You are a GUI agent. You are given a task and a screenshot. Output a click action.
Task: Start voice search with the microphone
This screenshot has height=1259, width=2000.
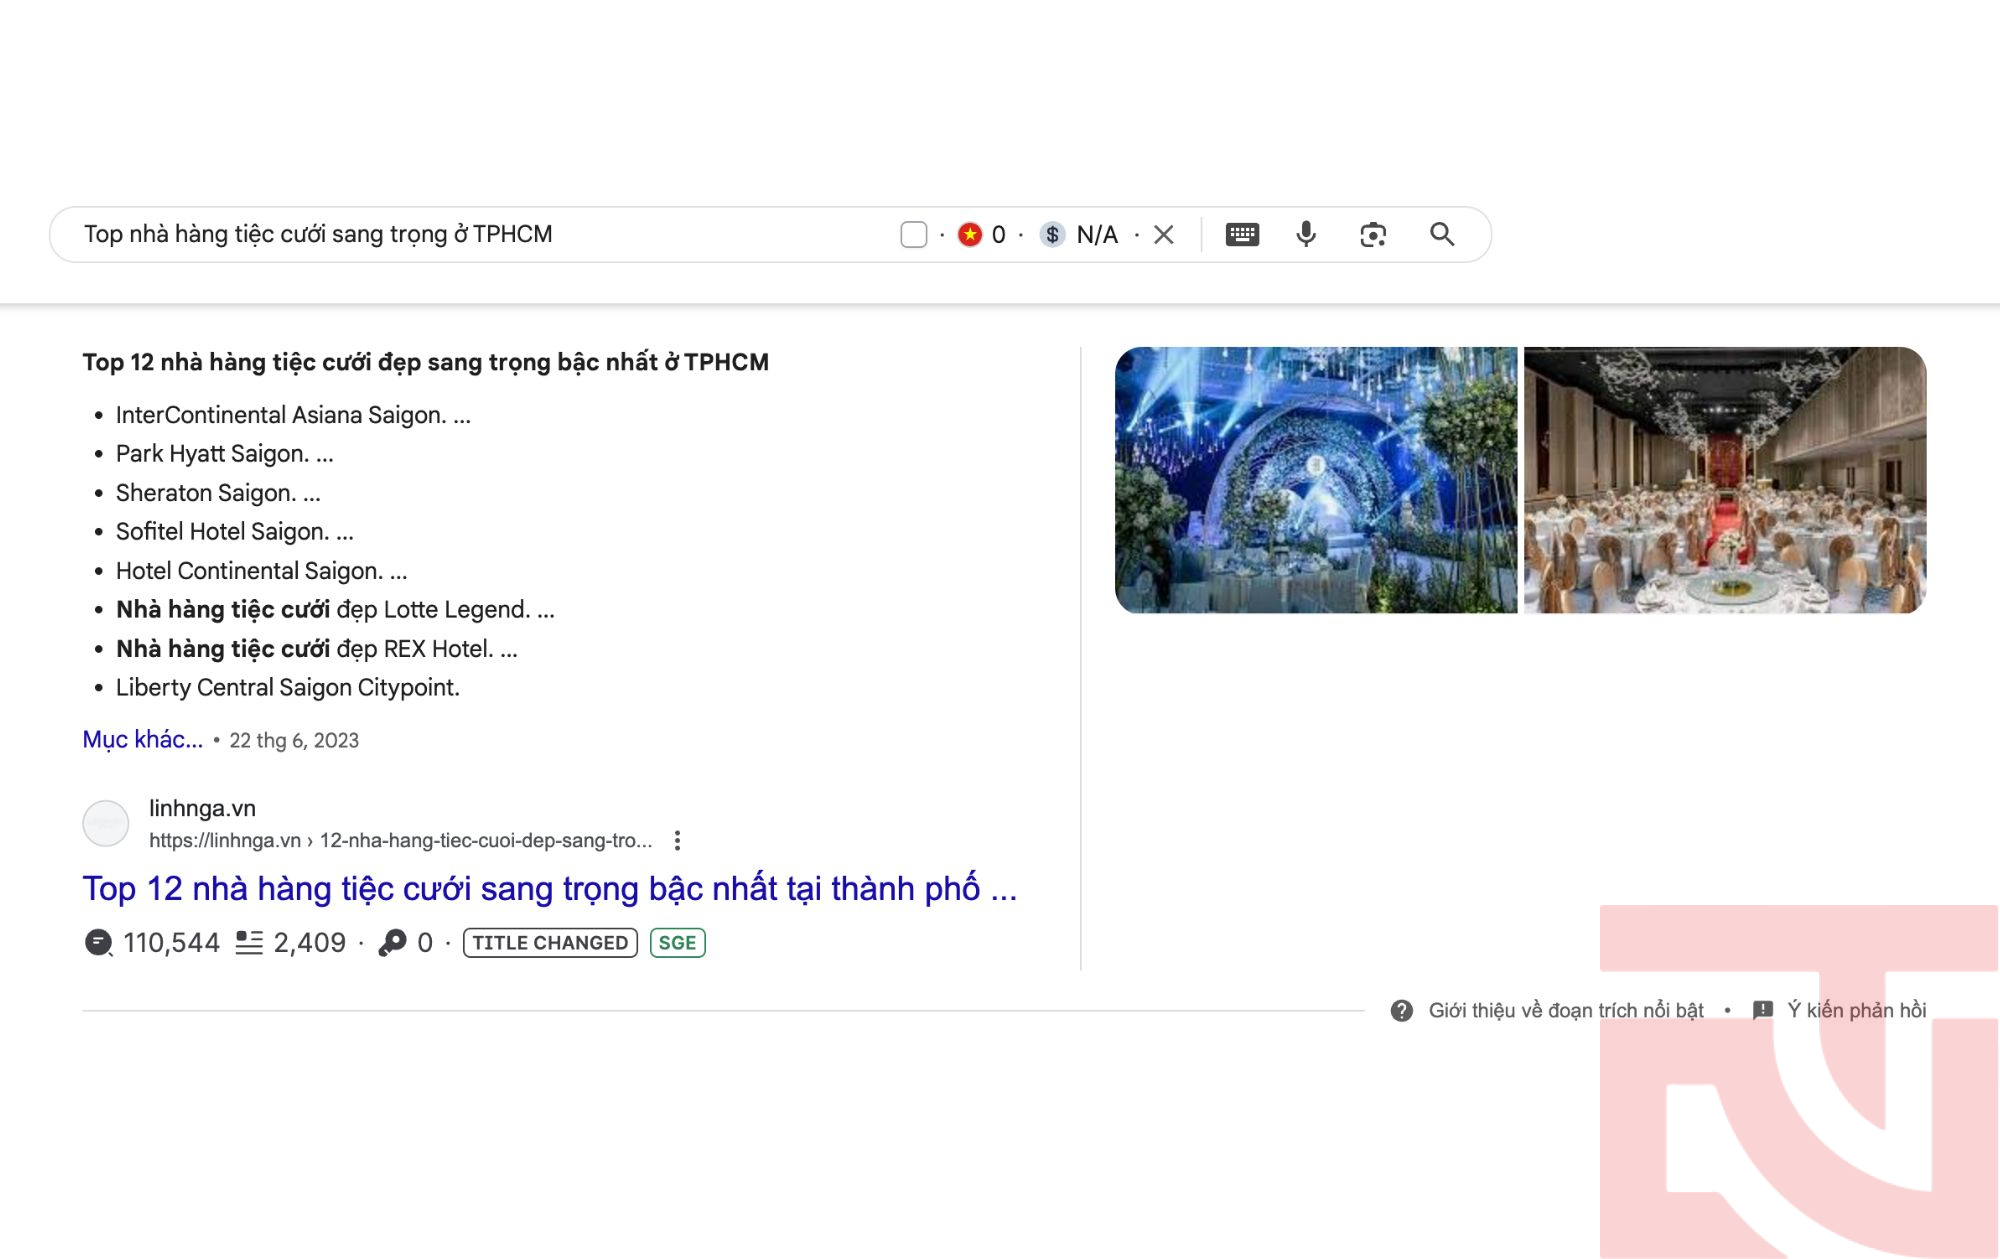(1306, 235)
